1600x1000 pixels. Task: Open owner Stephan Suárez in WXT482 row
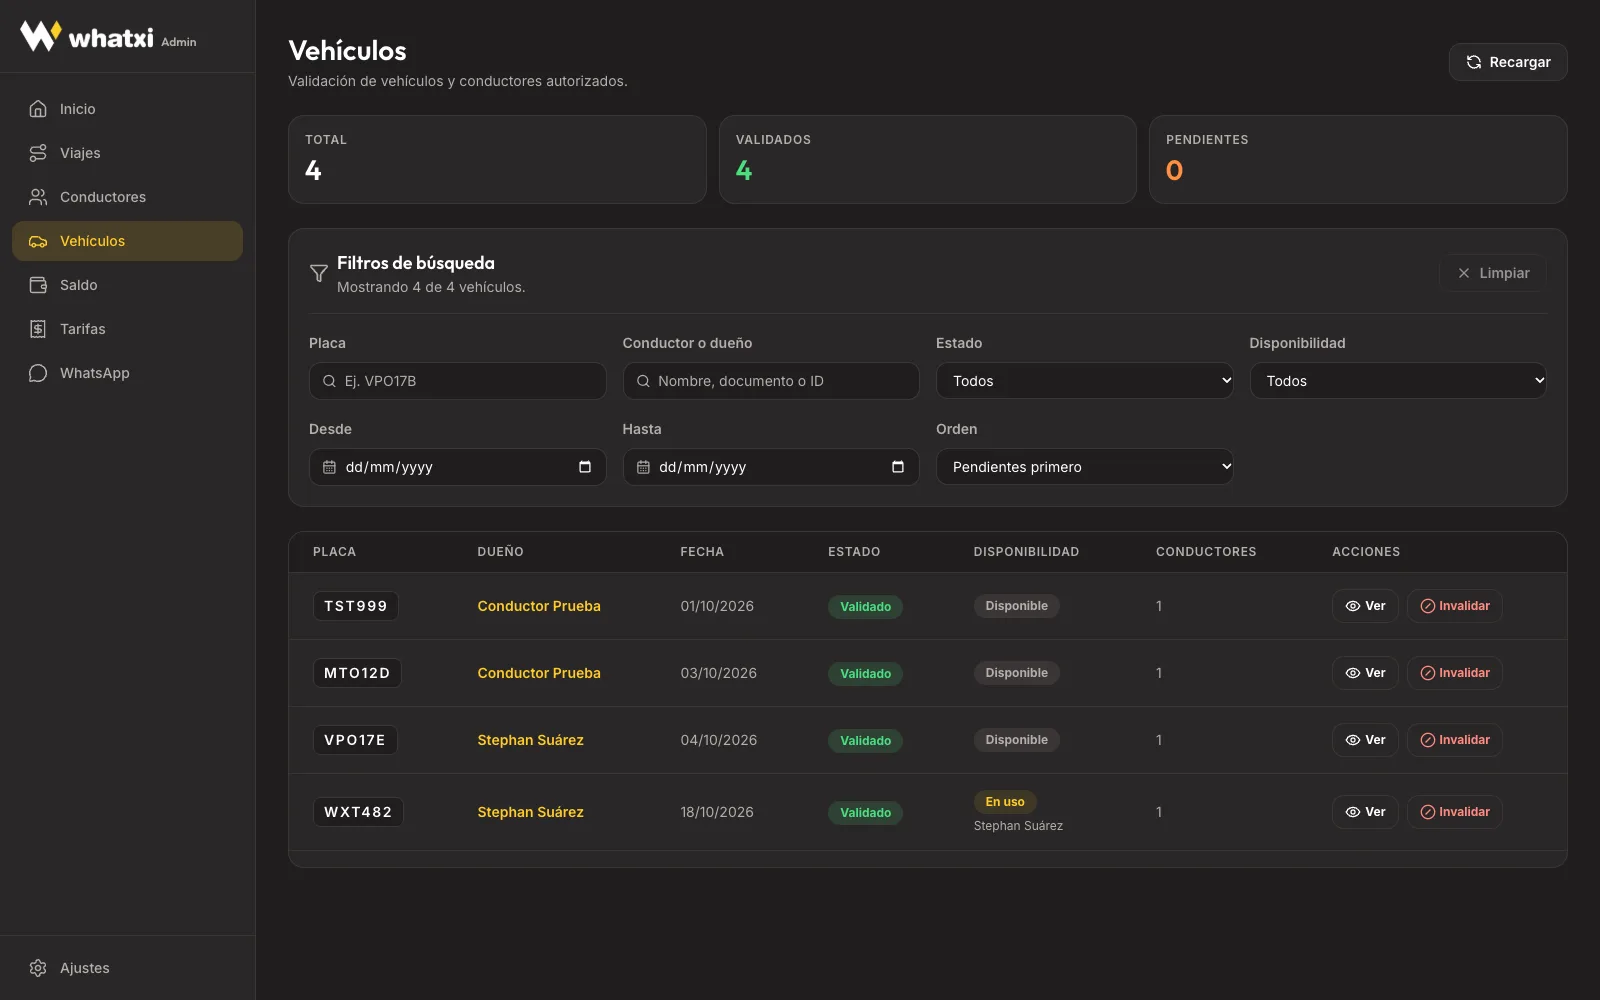point(530,812)
